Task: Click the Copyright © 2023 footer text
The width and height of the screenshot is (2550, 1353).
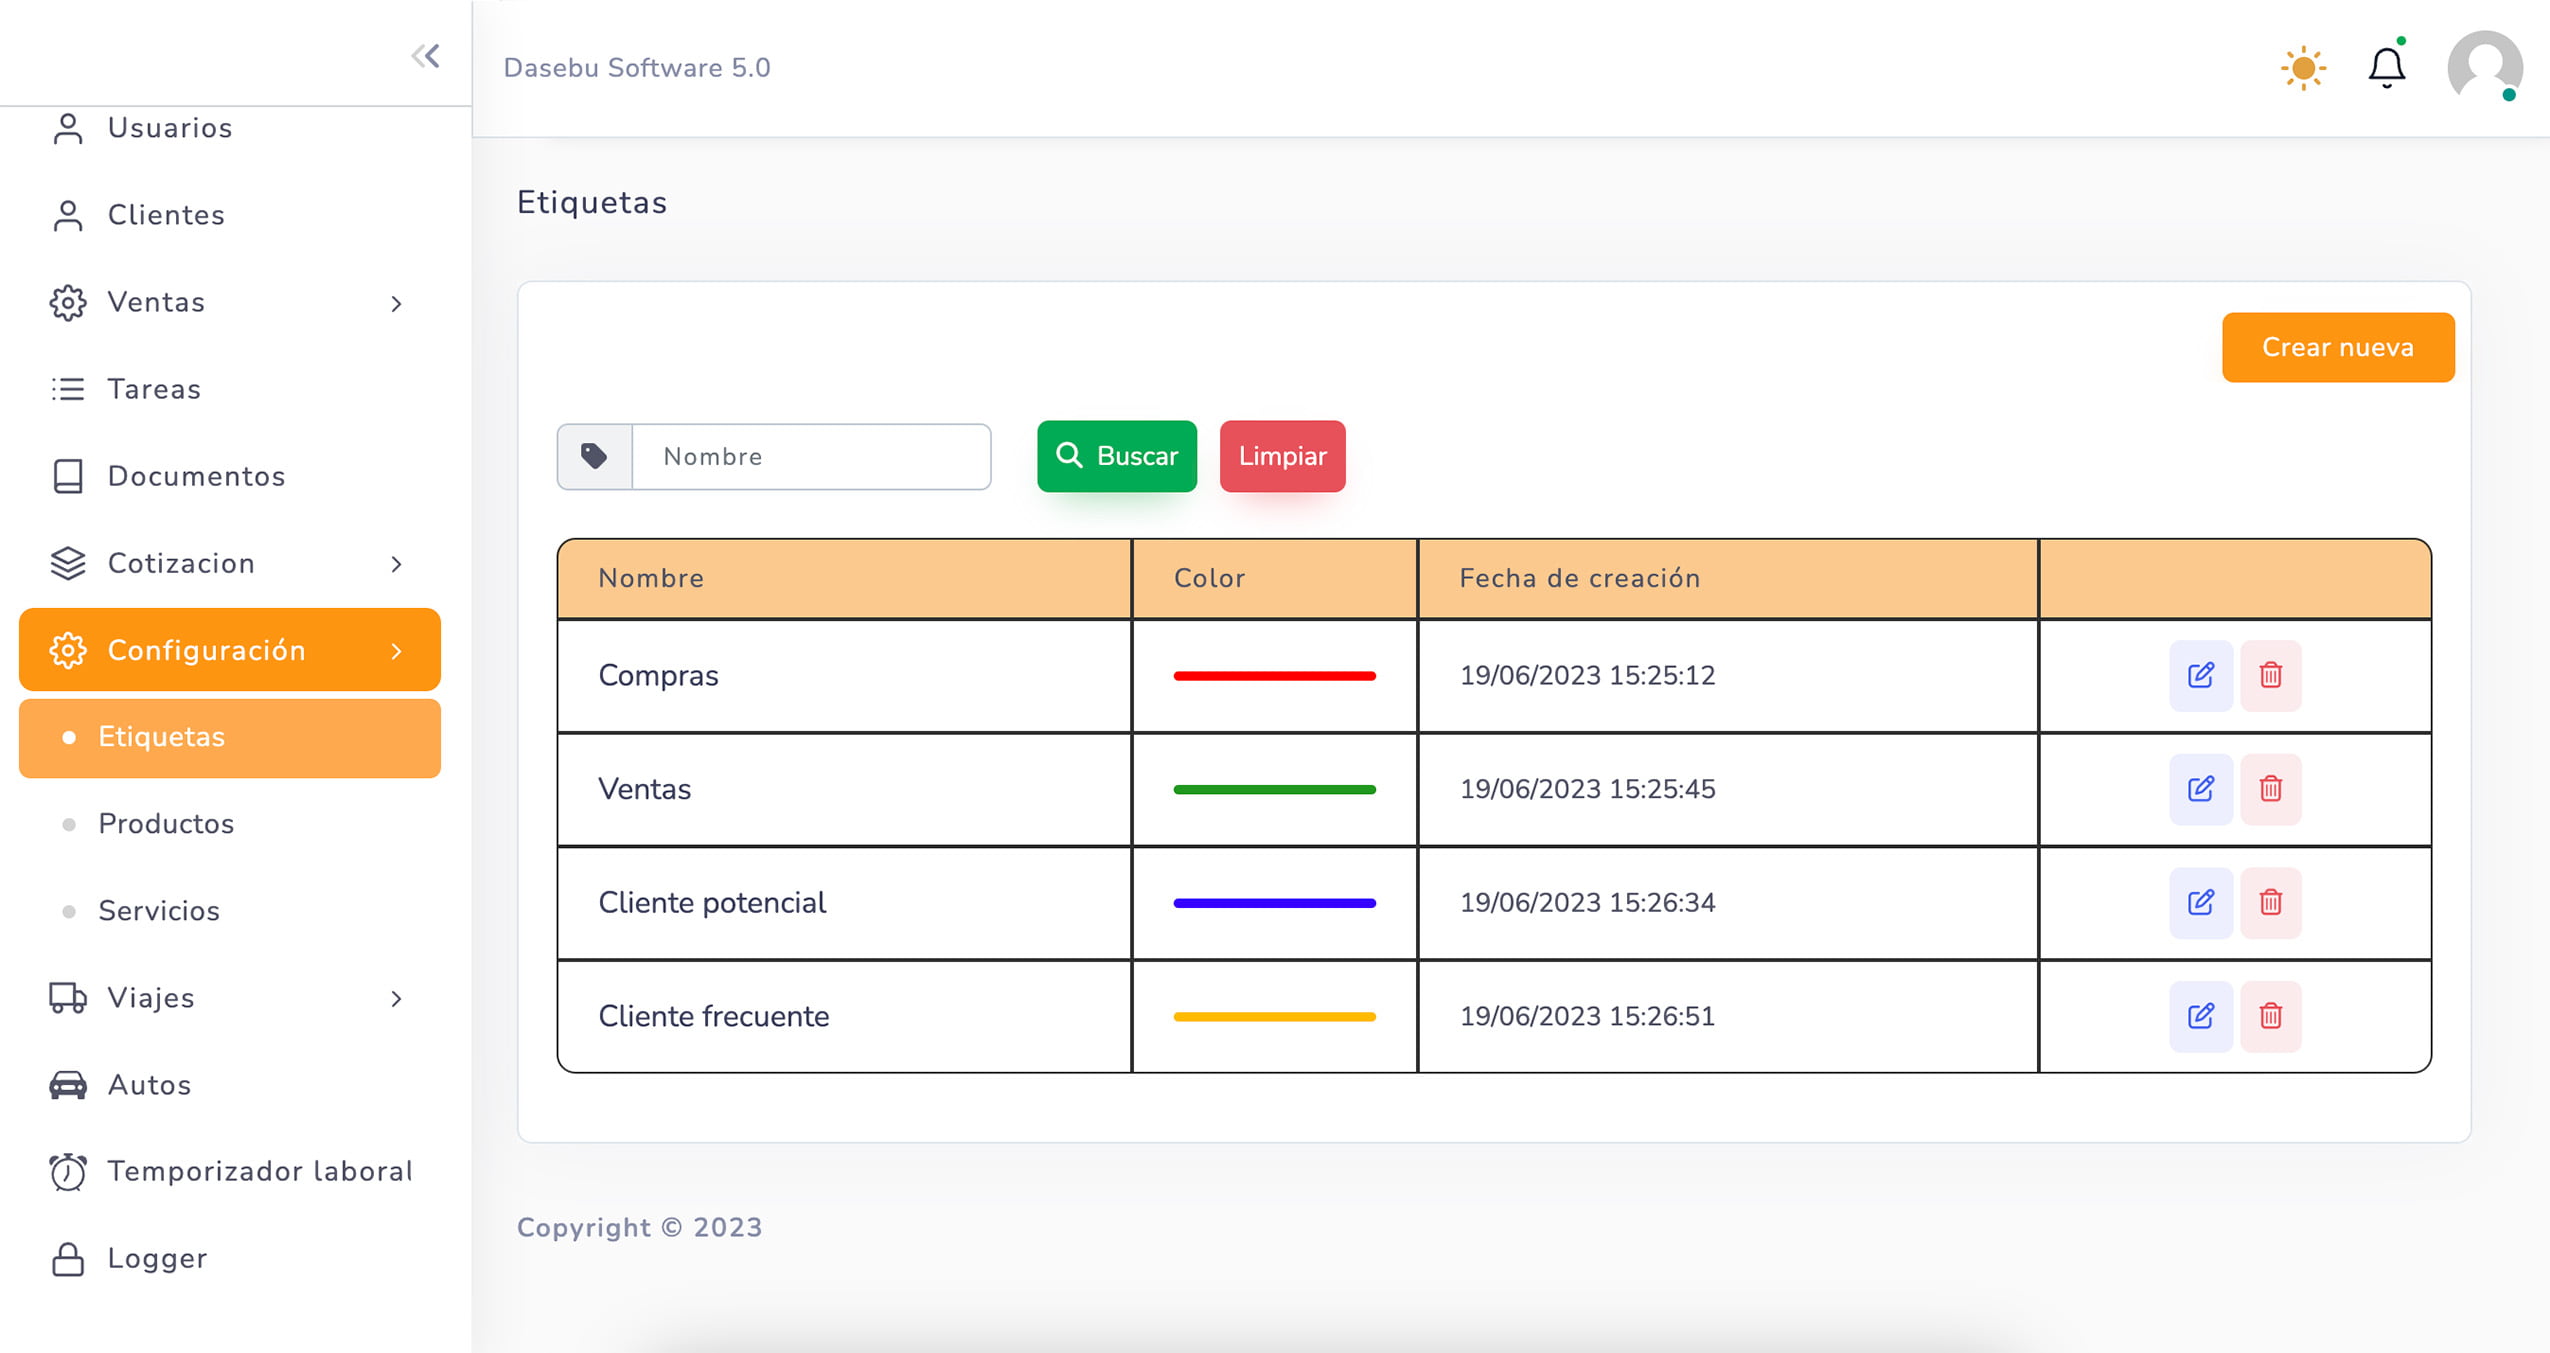Action: (x=640, y=1228)
